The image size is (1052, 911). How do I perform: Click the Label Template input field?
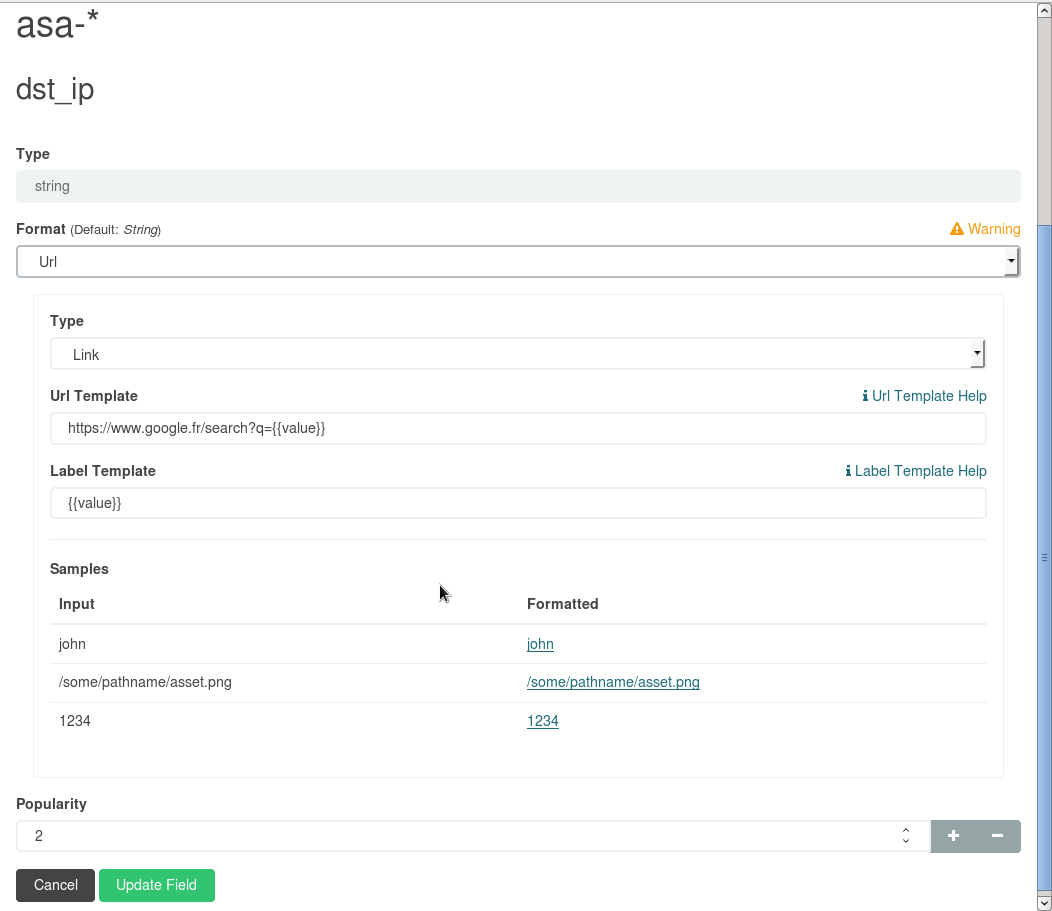[518, 503]
